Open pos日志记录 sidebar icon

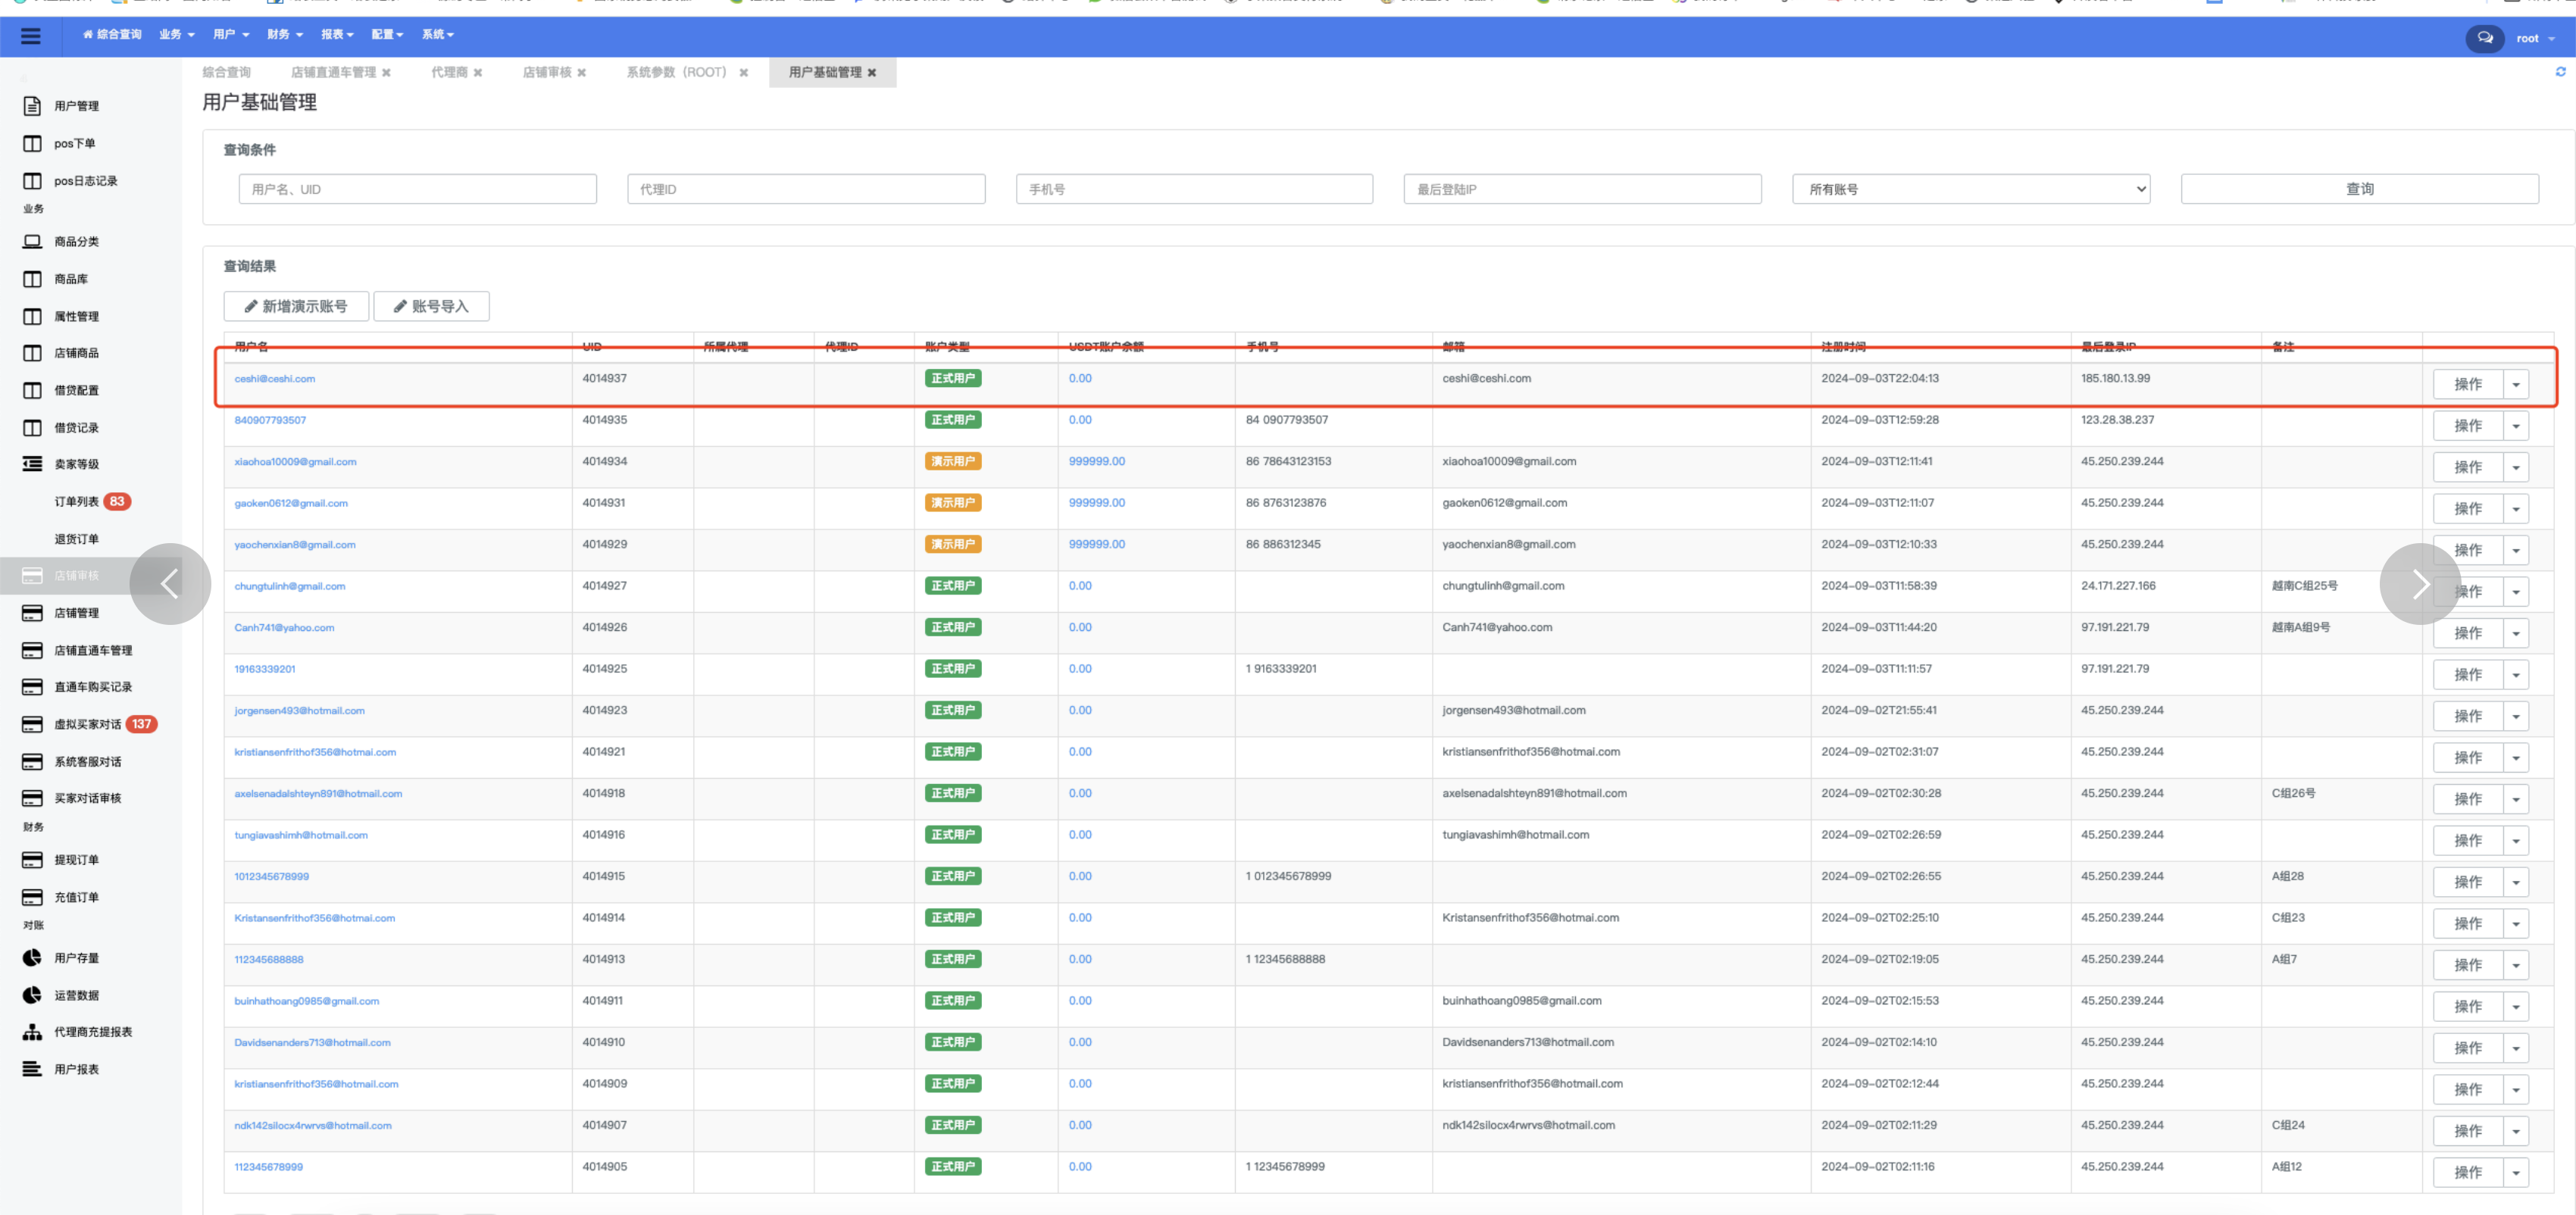click(x=32, y=181)
